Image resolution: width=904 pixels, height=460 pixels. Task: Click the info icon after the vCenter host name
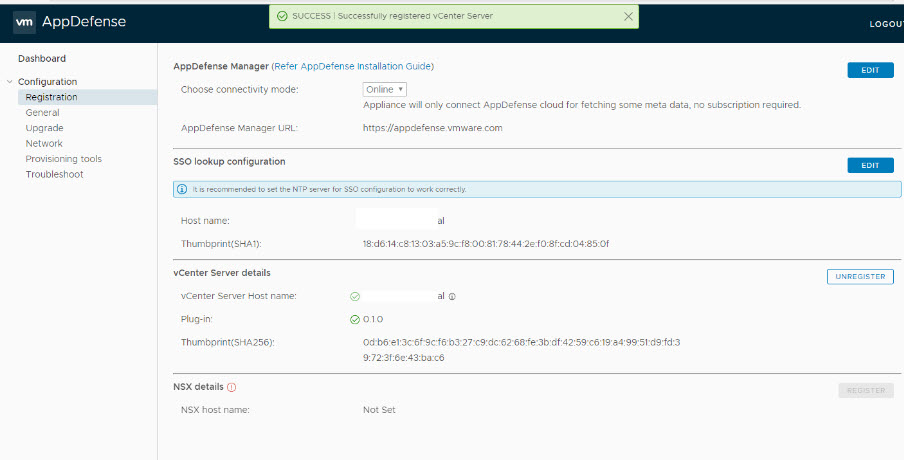pyautogui.click(x=452, y=297)
